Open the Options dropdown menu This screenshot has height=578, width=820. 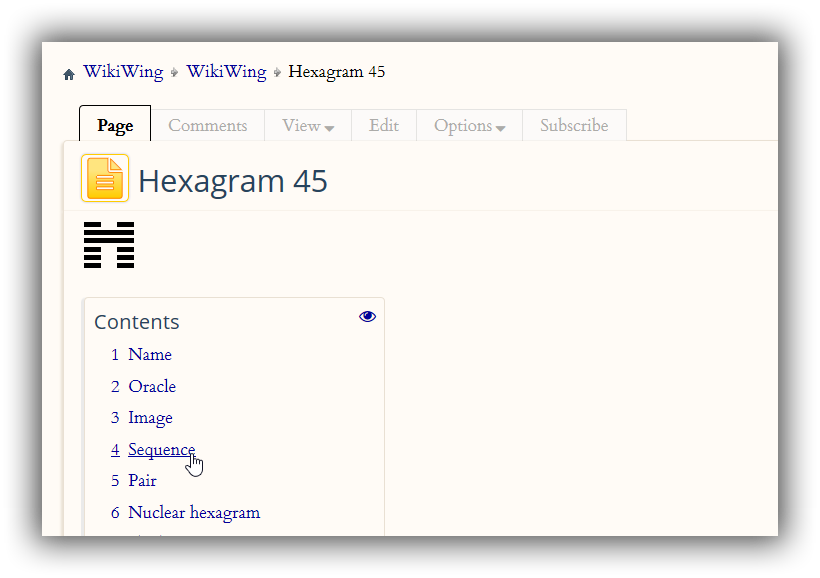[x=469, y=126]
